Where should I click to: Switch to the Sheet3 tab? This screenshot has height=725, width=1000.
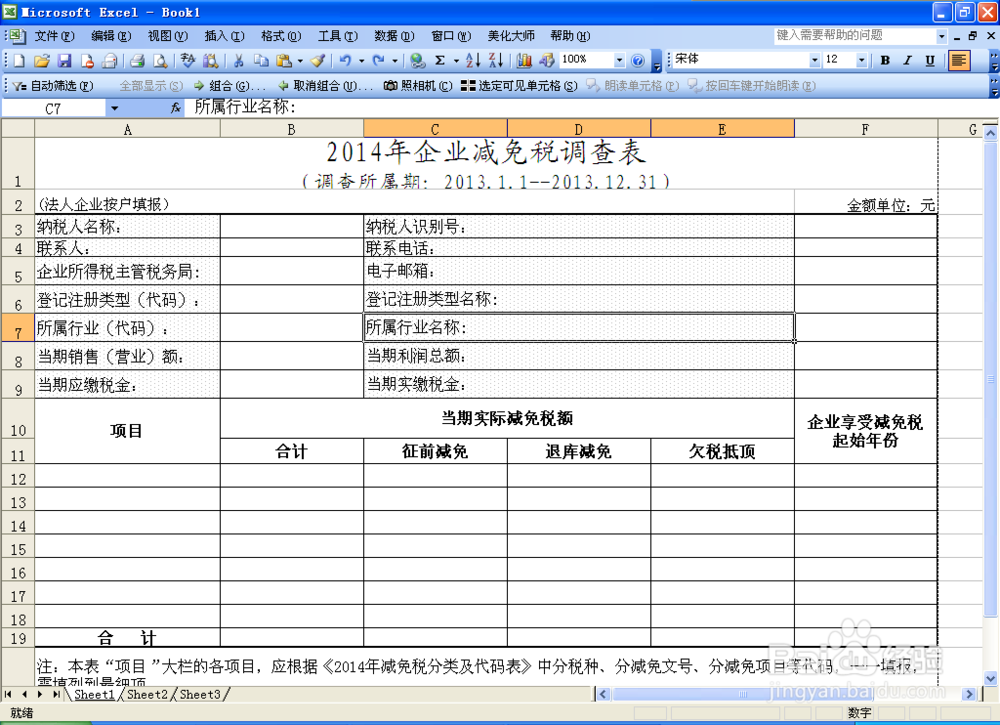point(200,694)
